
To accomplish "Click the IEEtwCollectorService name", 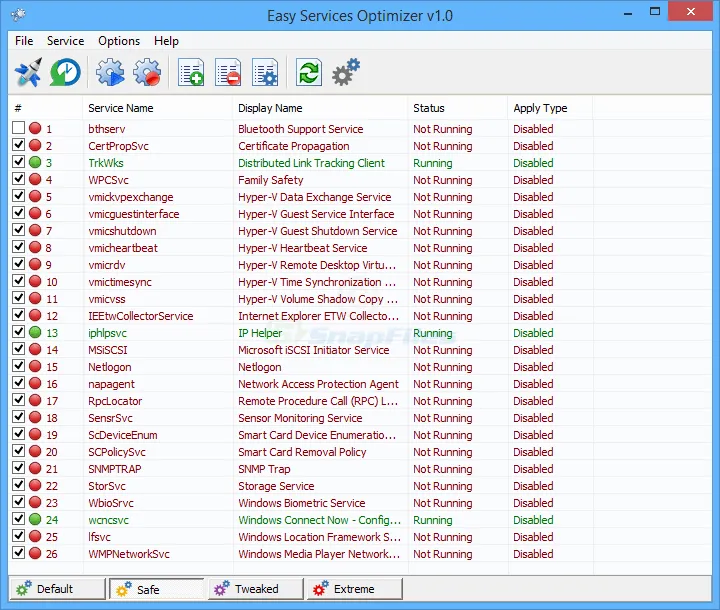I will click(x=141, y=316).
